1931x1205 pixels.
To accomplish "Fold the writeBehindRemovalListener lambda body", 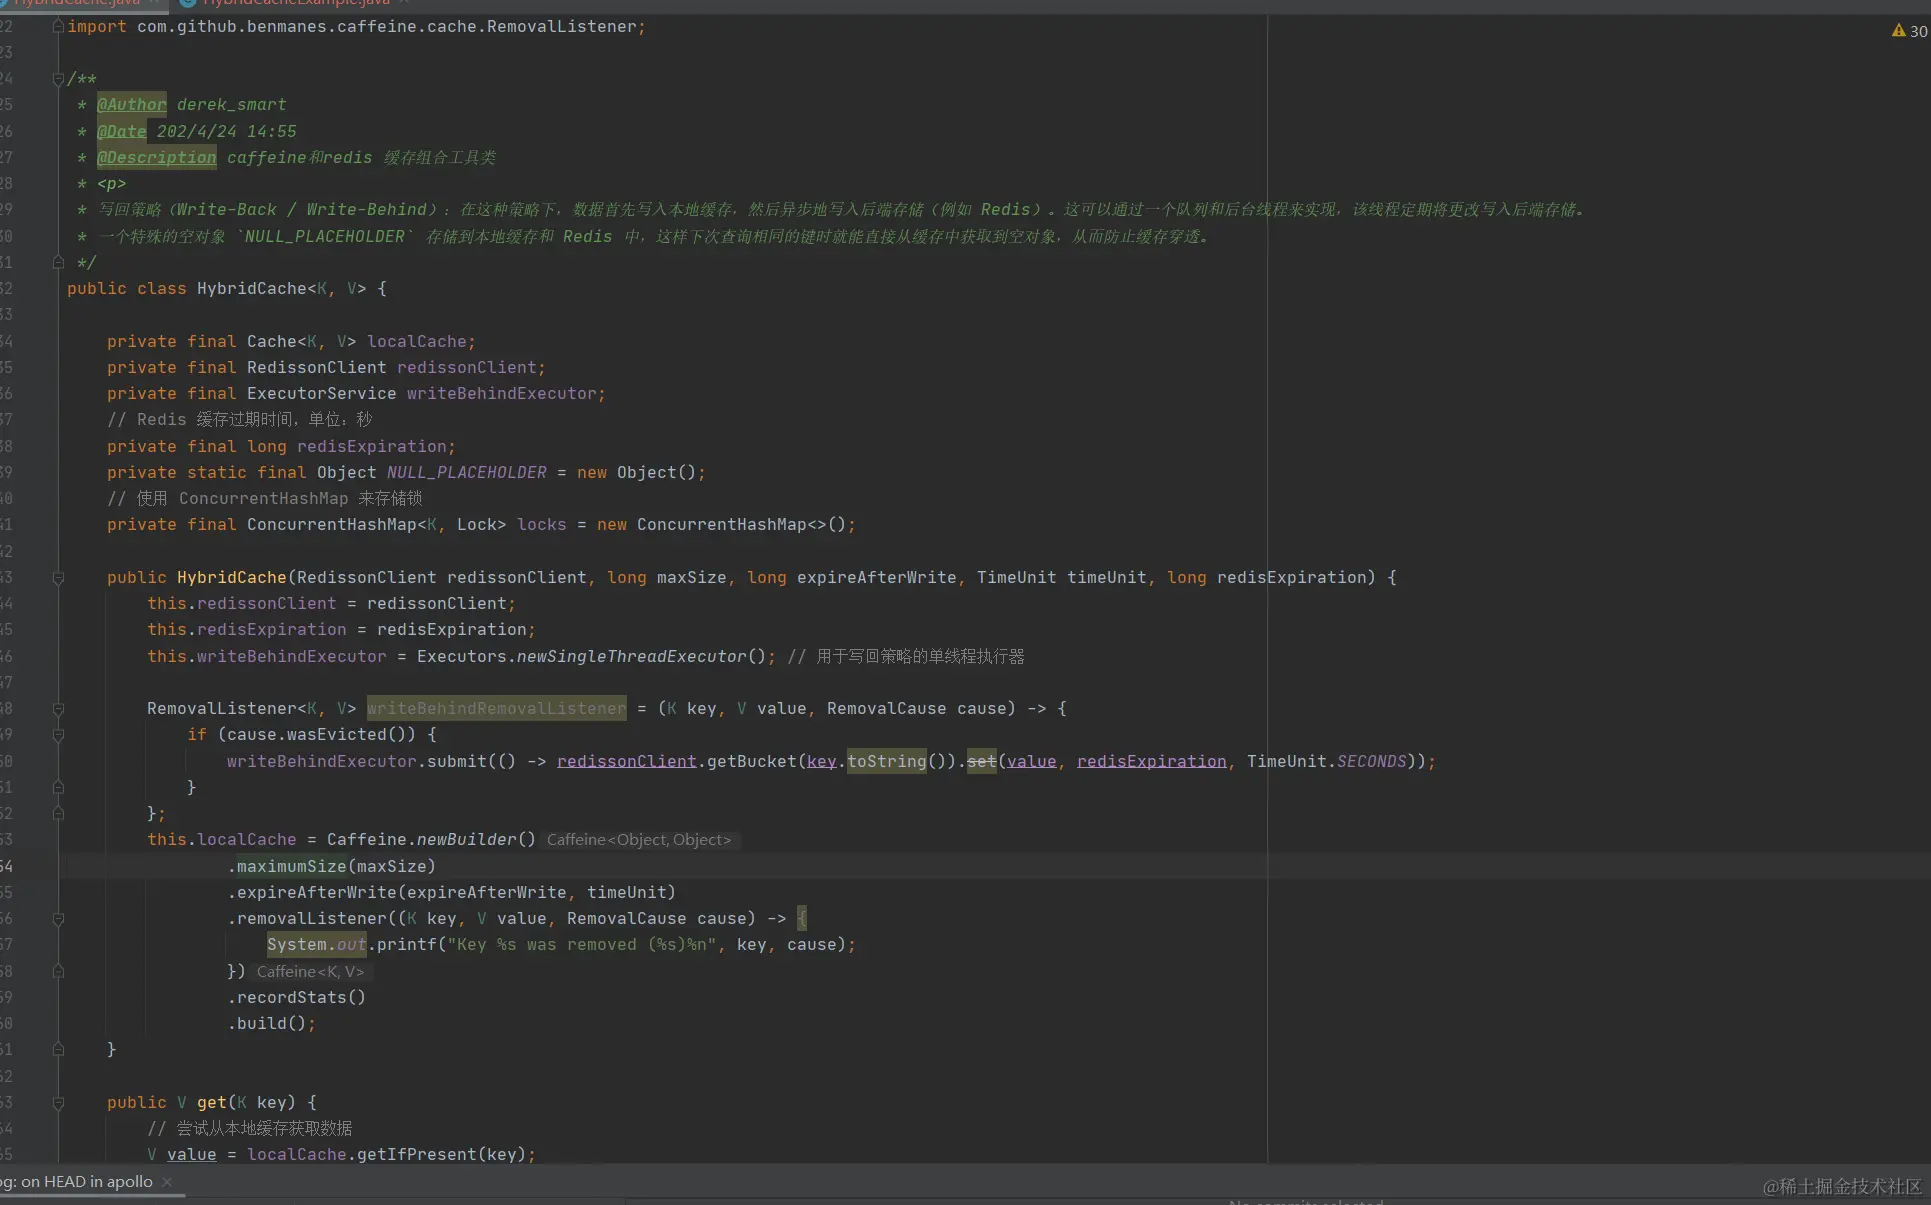I will coord(58,709).
